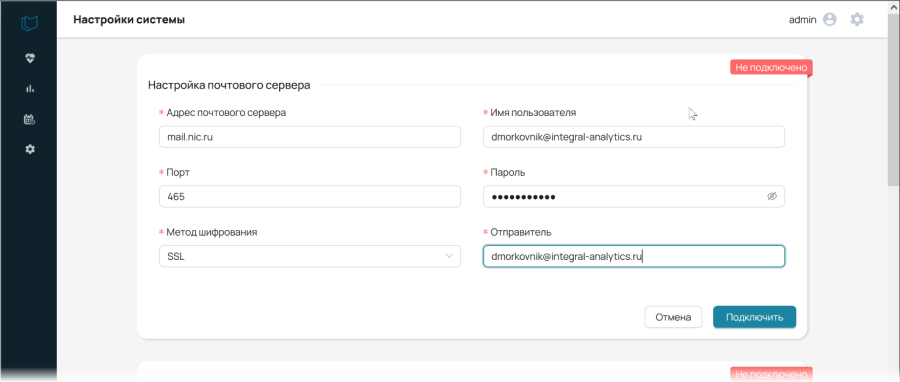Focus the Имя пользователя field
The height and width of the screenshot is (382, 900).
(x=634, y=137)
